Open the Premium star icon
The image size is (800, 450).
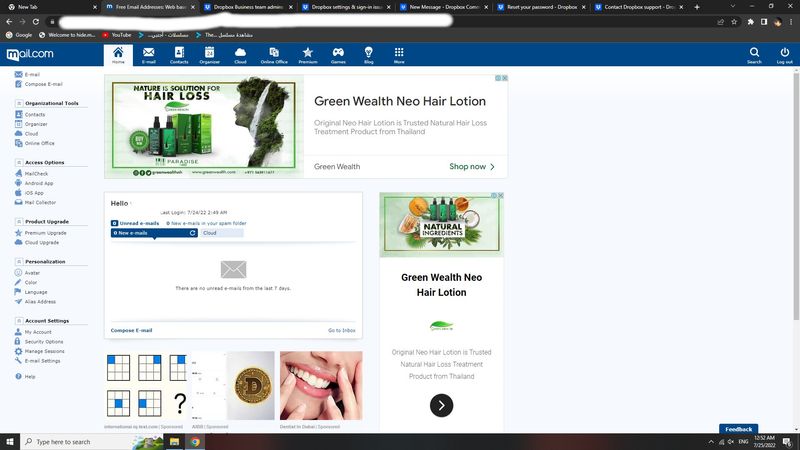click(308, 55)
